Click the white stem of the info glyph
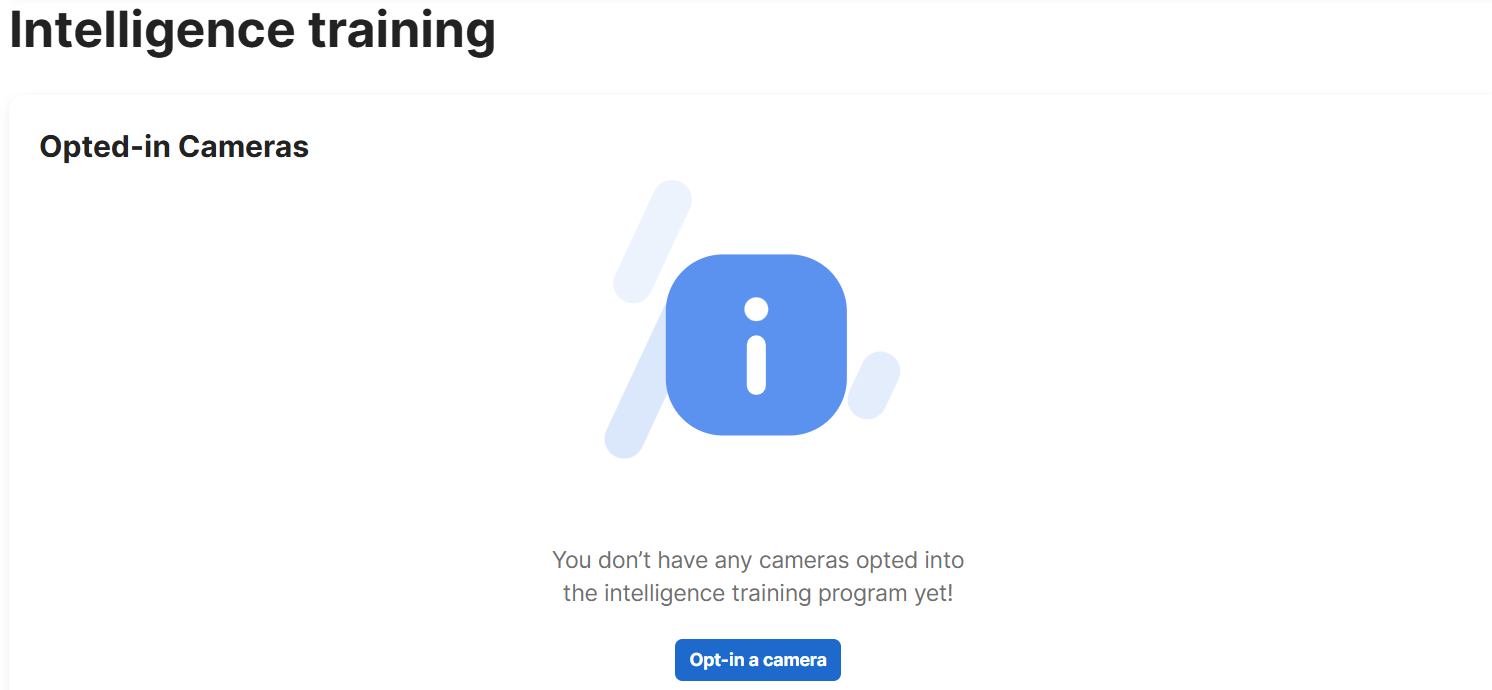 pyautogui.click(x=756, y=365)
